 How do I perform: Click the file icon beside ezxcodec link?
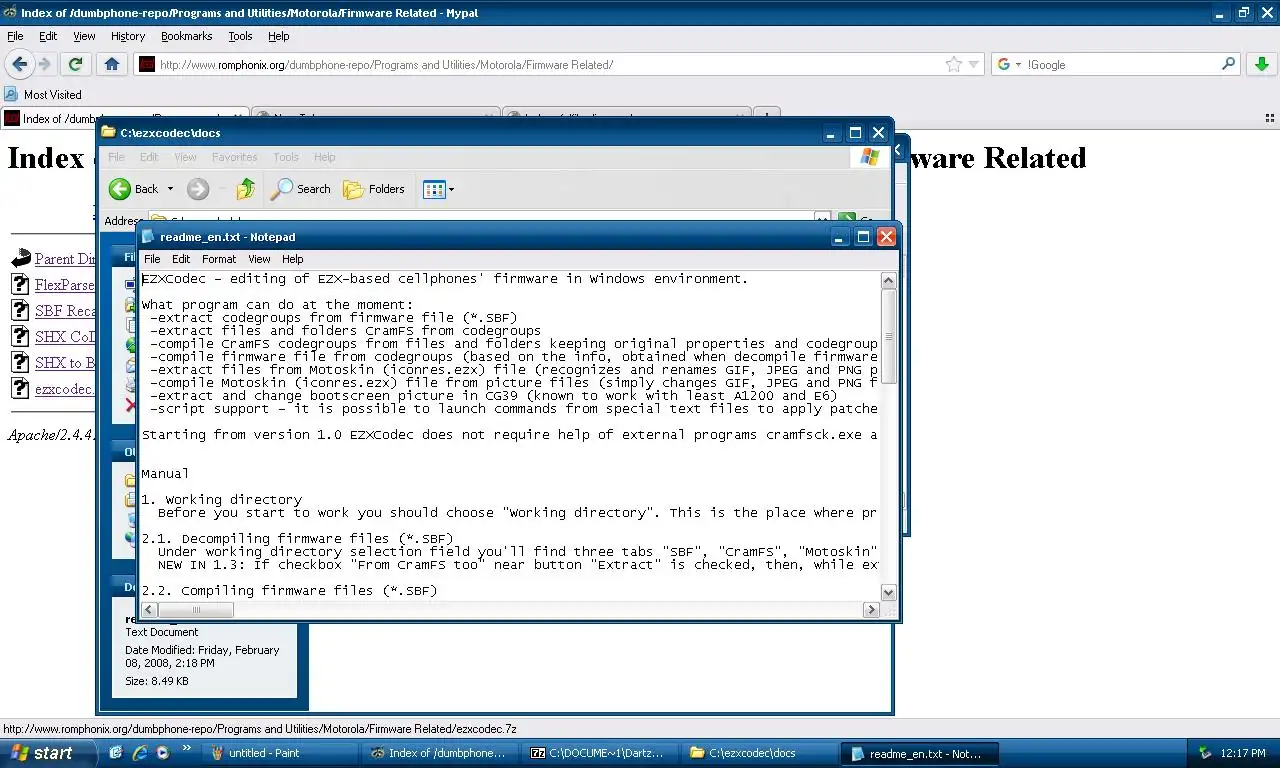(20, 388)
